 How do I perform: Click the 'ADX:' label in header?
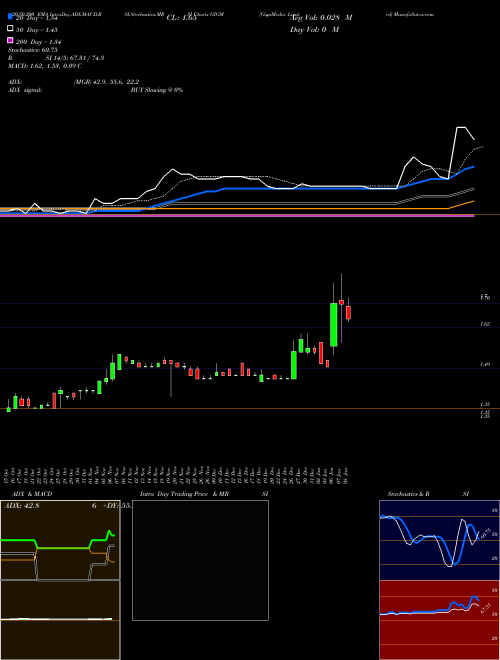(15, 82)
